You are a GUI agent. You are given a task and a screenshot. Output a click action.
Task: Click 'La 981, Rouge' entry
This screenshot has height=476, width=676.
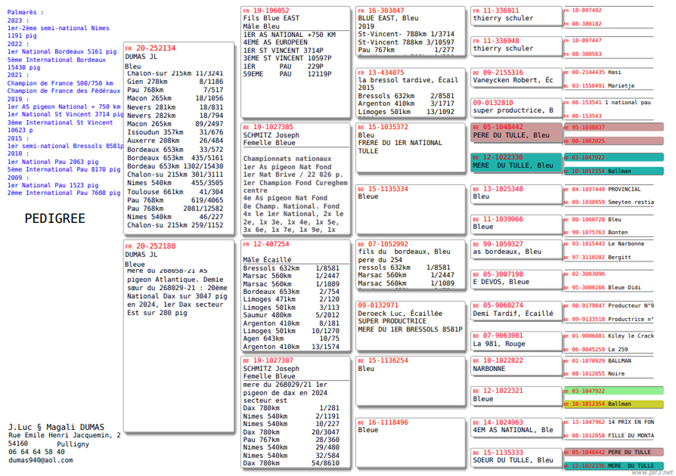(x=516, y=340)
